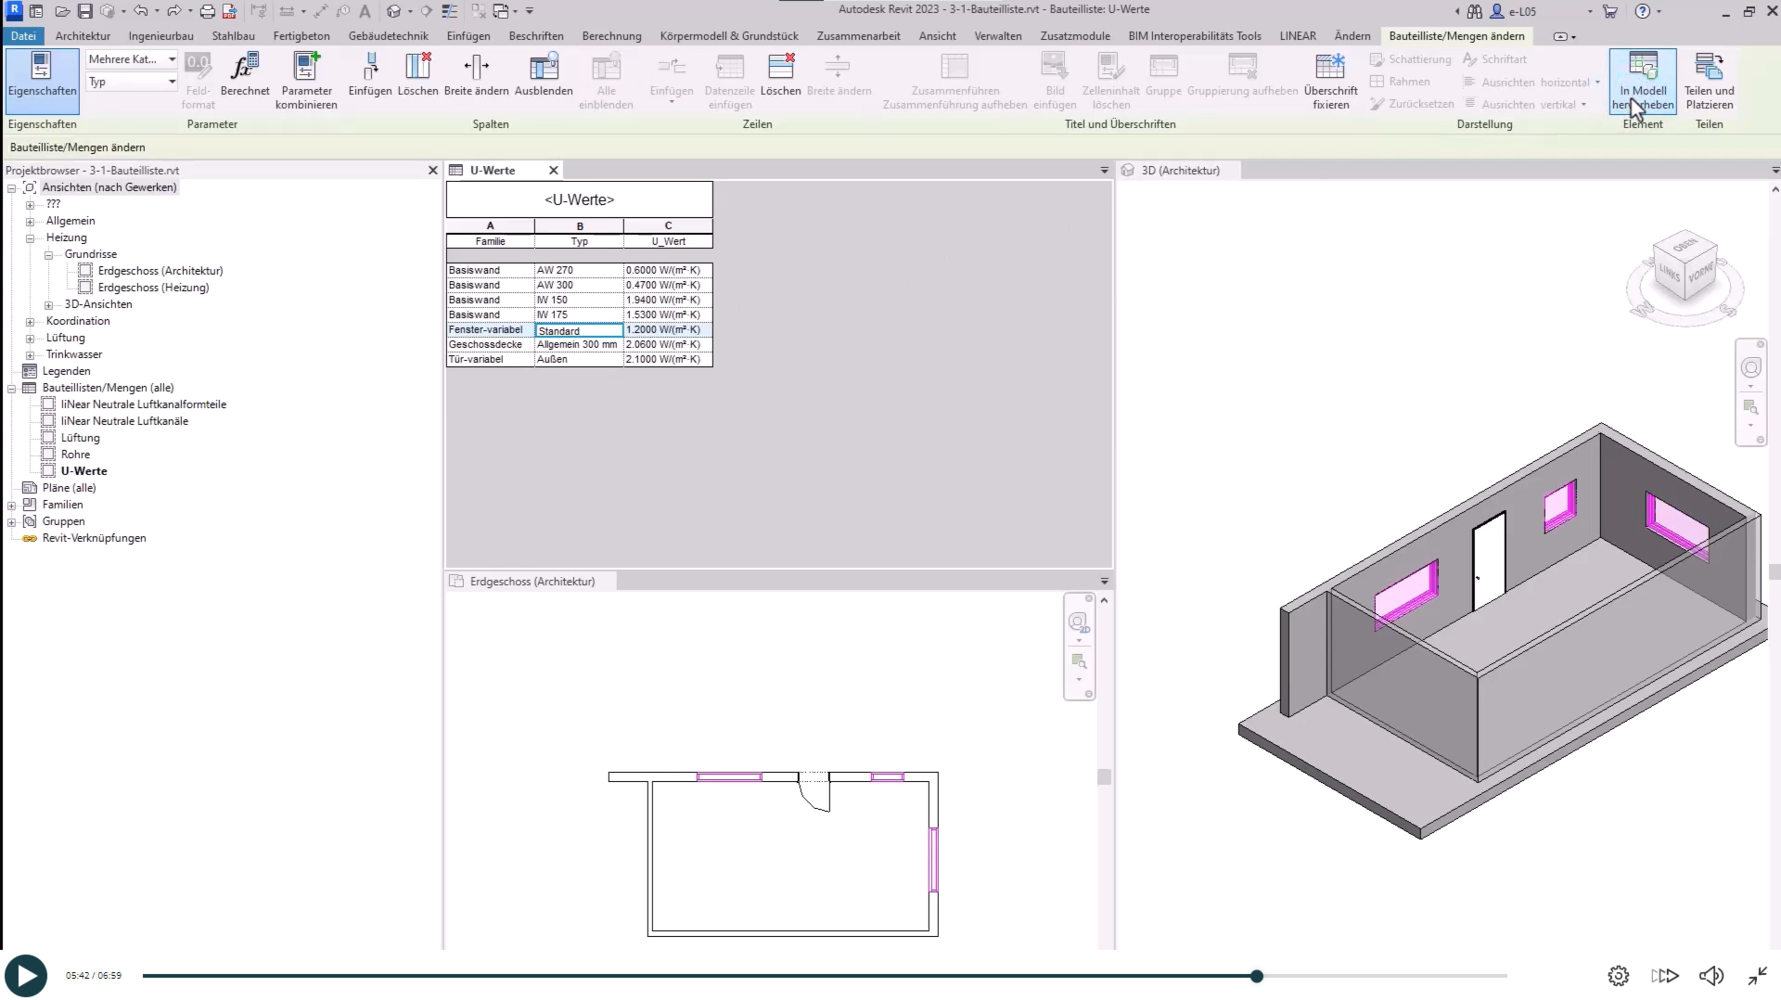Click the save icon in quick access toolbar
The image size is (1781, 1000).
point(84,11)
